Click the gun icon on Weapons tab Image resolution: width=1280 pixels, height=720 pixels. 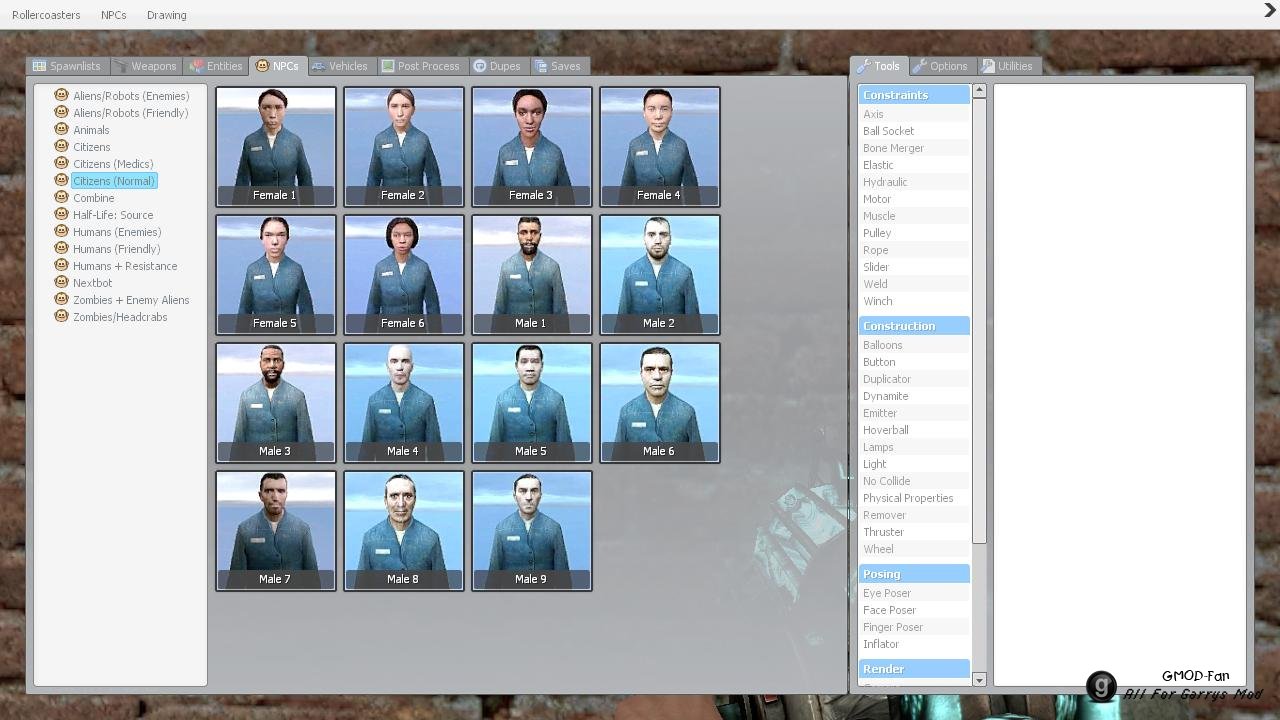point(120,66)
